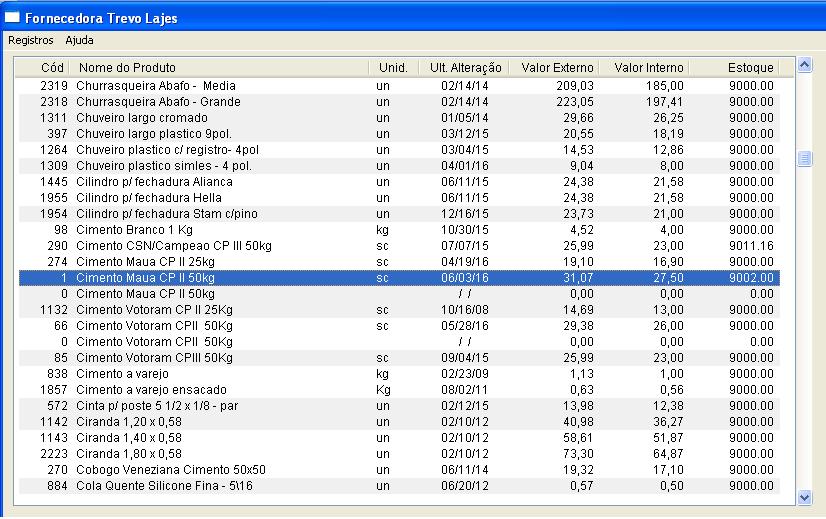Click the Ult. Alteração column header
Image resolution: width=826 pixels, height=519 pixels.
coord(463,67)
